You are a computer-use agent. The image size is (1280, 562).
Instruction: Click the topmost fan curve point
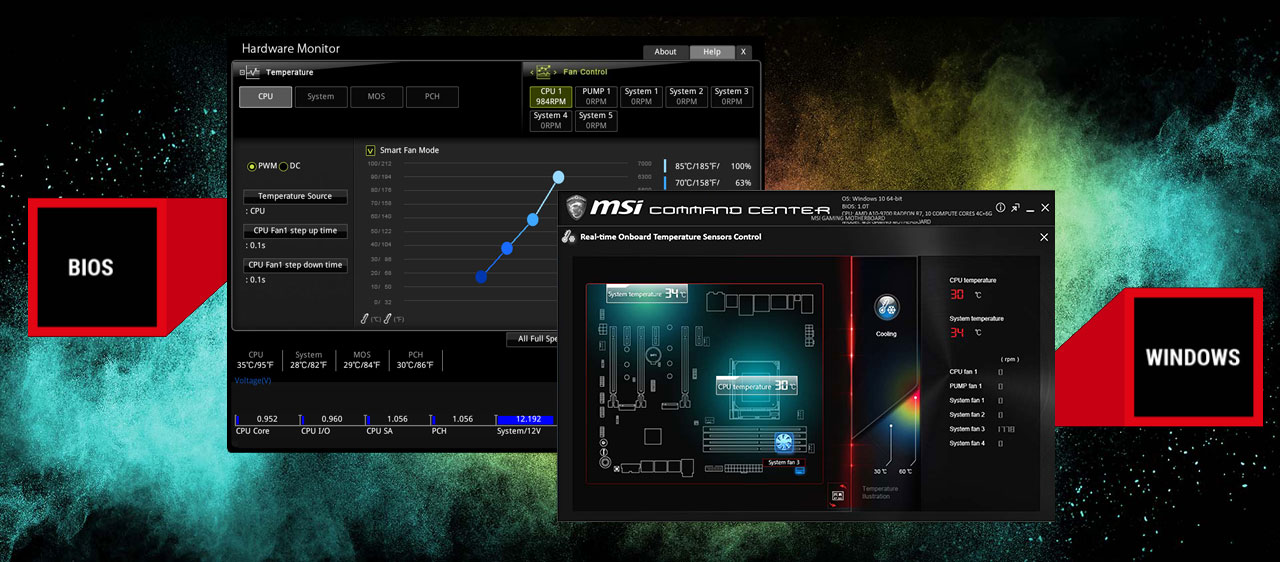click(558, 177)
